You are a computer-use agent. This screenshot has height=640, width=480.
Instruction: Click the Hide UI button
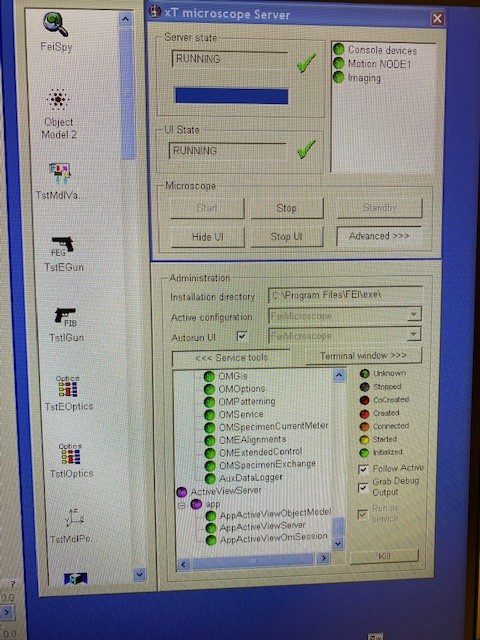207,237
